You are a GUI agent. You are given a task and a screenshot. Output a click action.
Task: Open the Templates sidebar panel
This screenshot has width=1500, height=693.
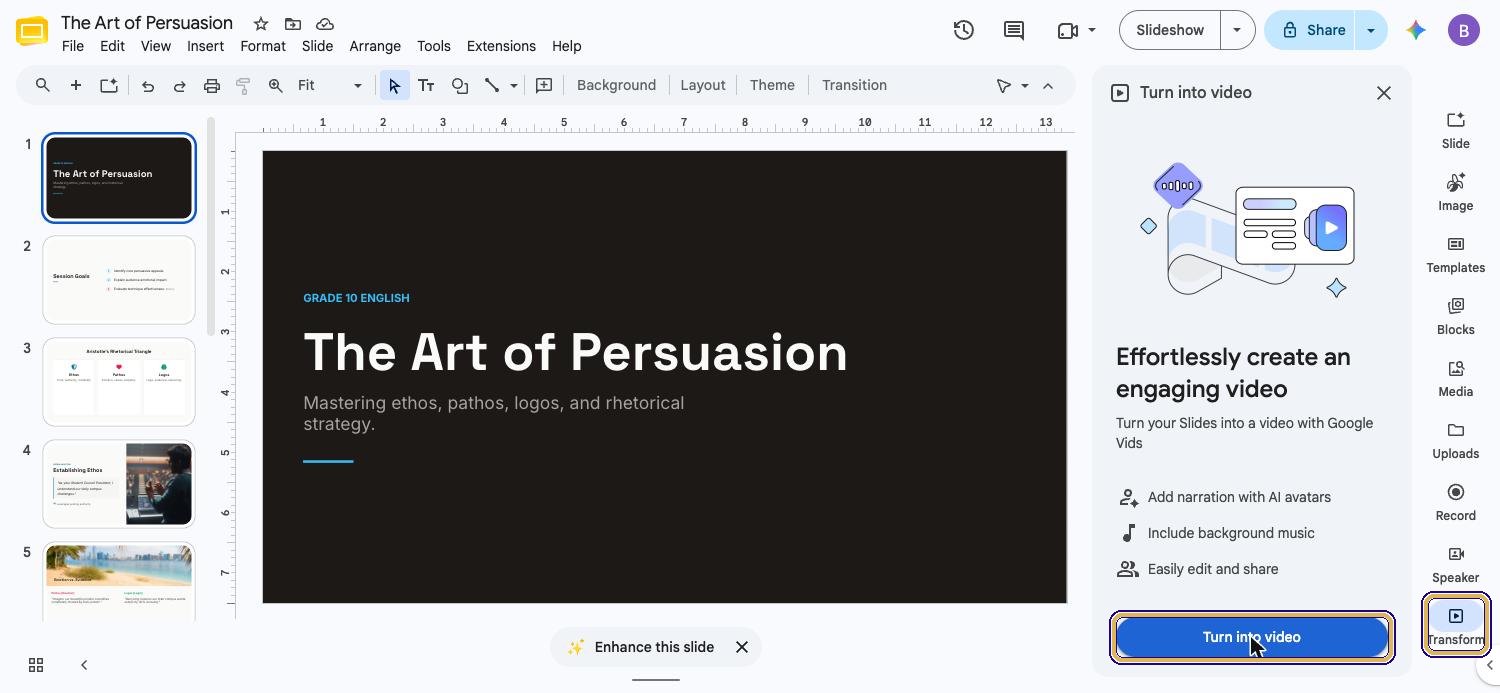click(x=1455, y=254)
